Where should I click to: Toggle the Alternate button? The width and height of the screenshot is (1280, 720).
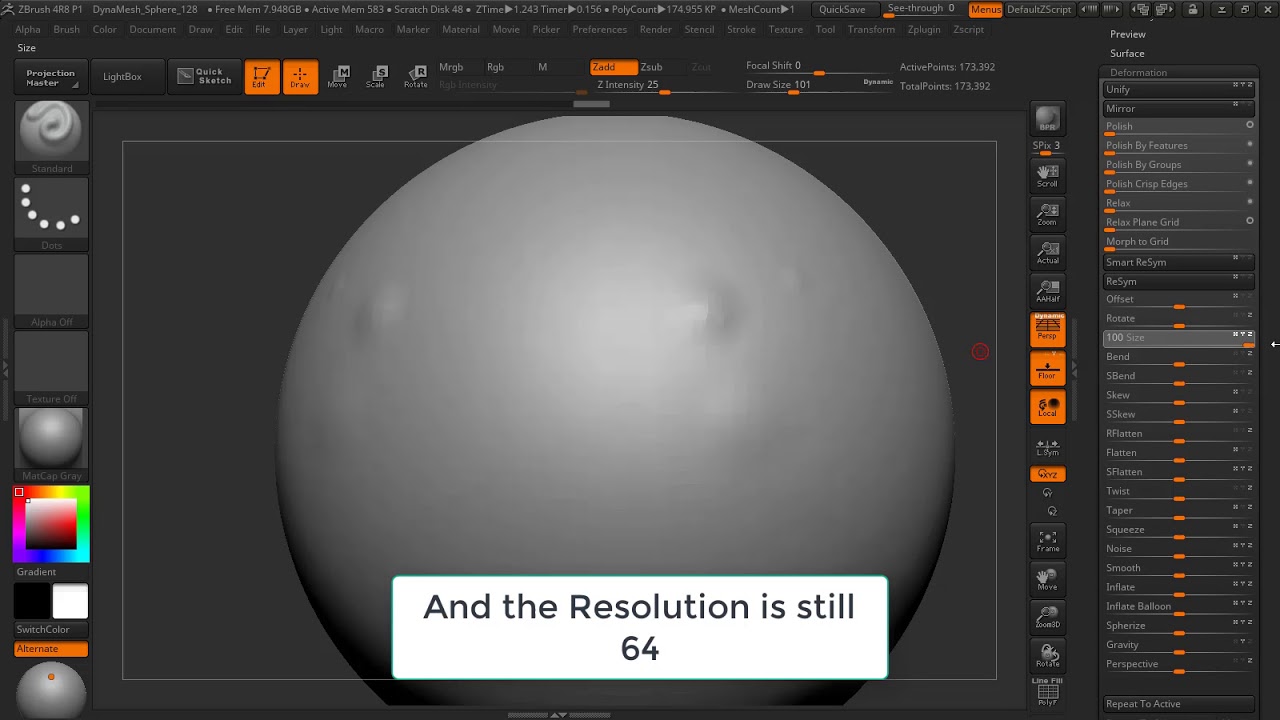tap(51, 649)
